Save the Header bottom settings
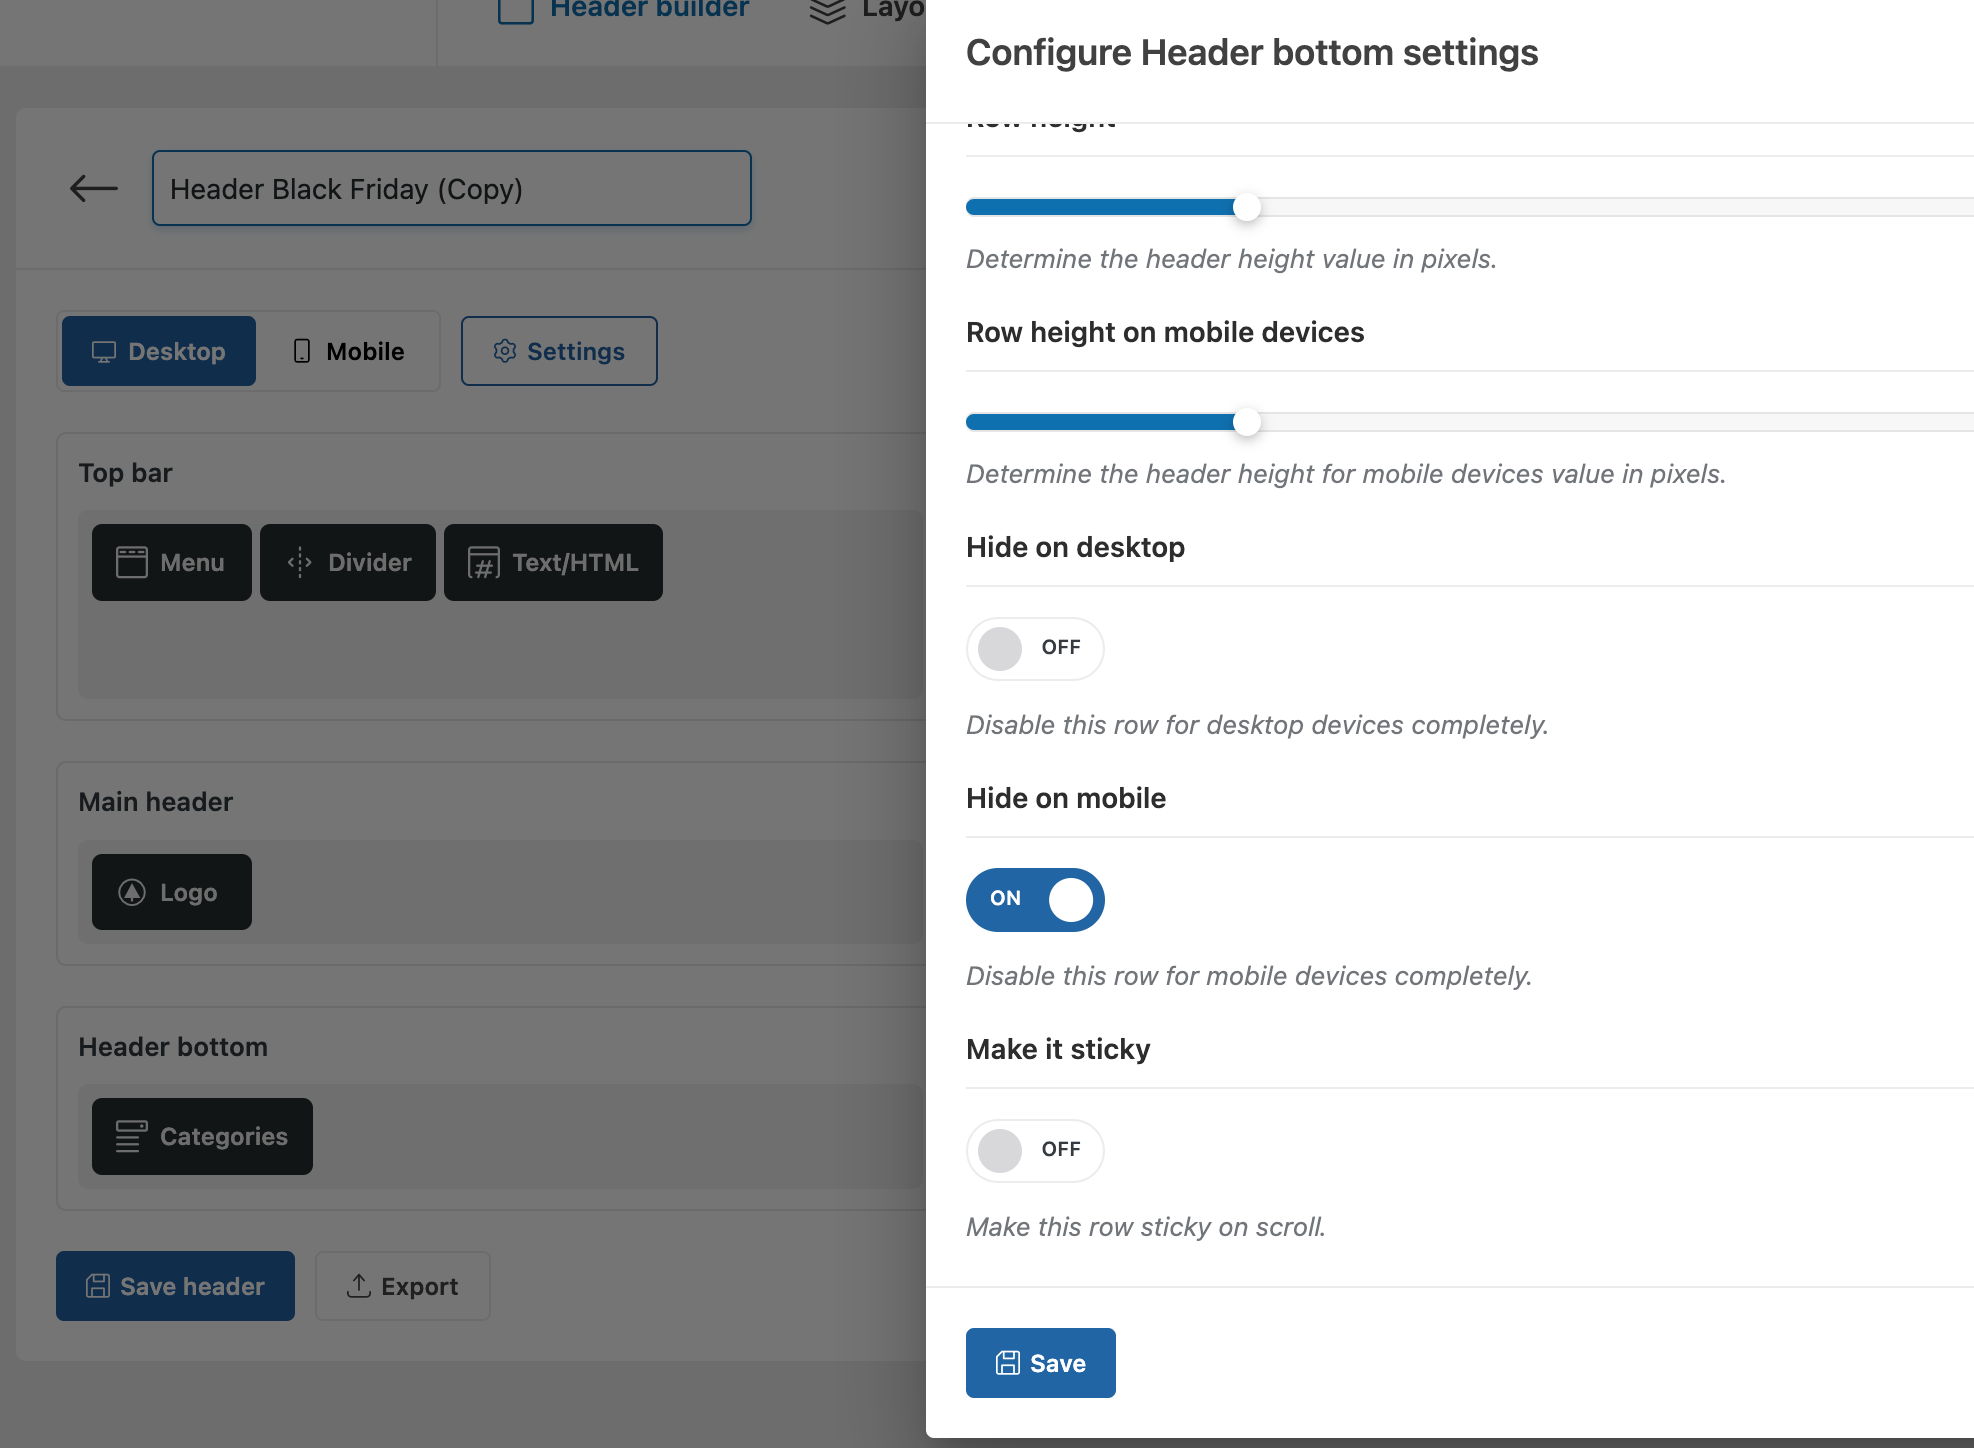This screenshot has height=1448, width=1974. coord(1040,1363)
